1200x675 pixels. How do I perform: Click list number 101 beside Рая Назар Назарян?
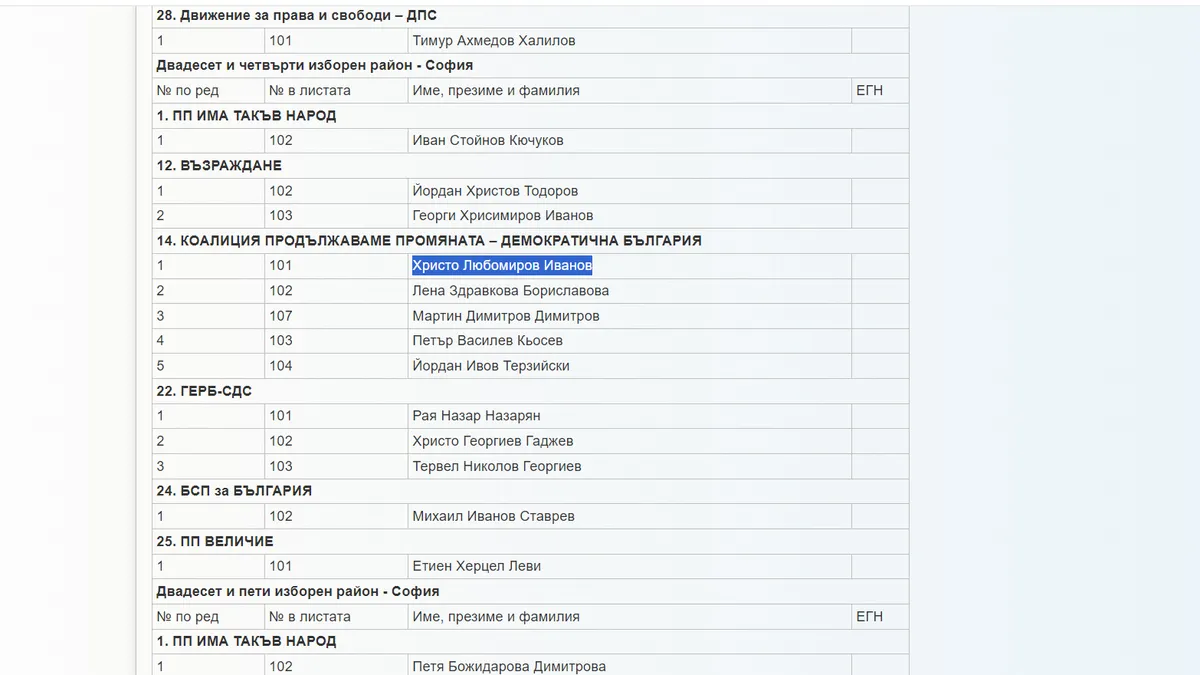point(281,416)
